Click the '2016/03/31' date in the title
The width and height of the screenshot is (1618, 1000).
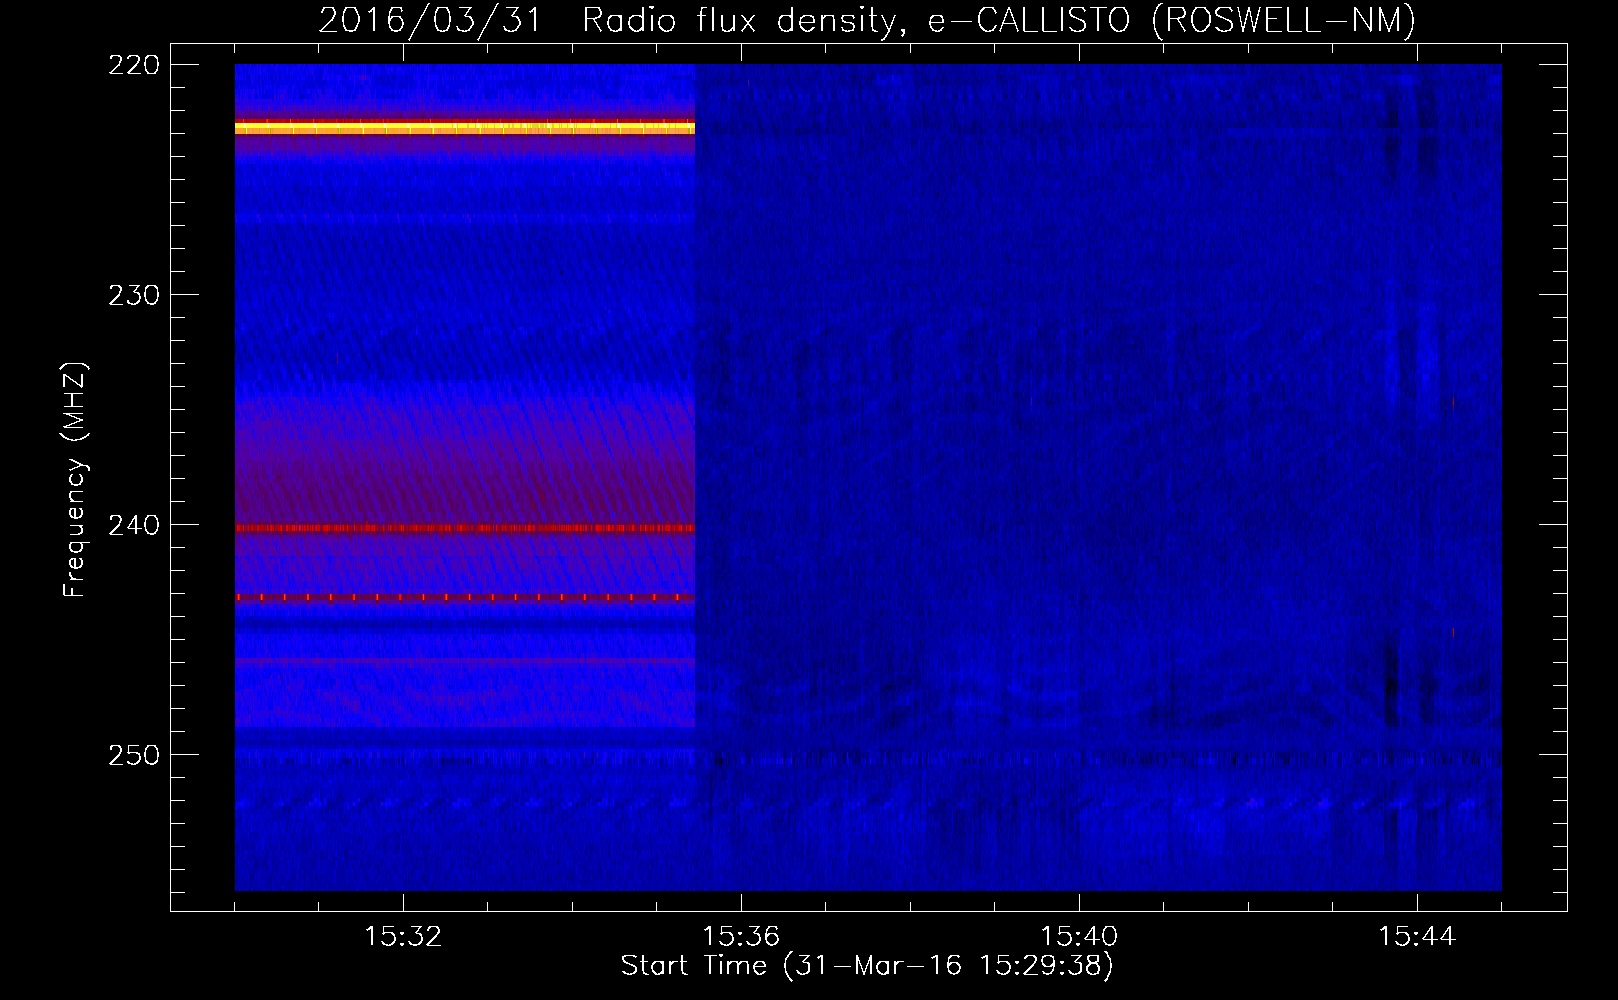pos(430,20)
